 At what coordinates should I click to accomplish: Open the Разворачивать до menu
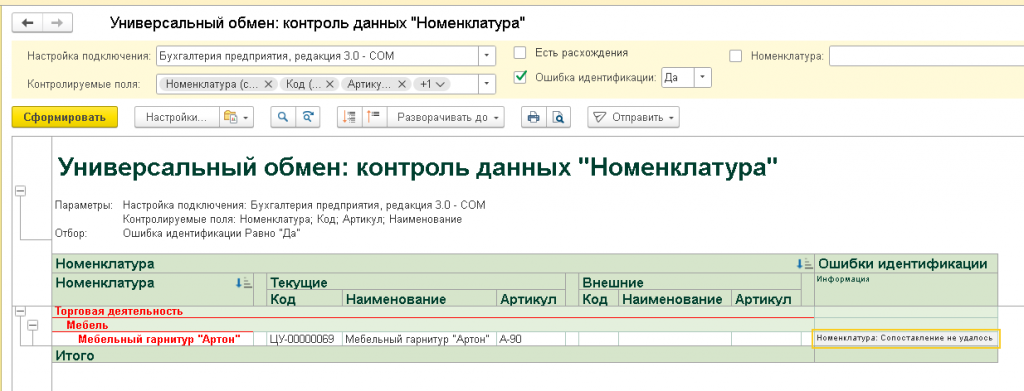447,117
